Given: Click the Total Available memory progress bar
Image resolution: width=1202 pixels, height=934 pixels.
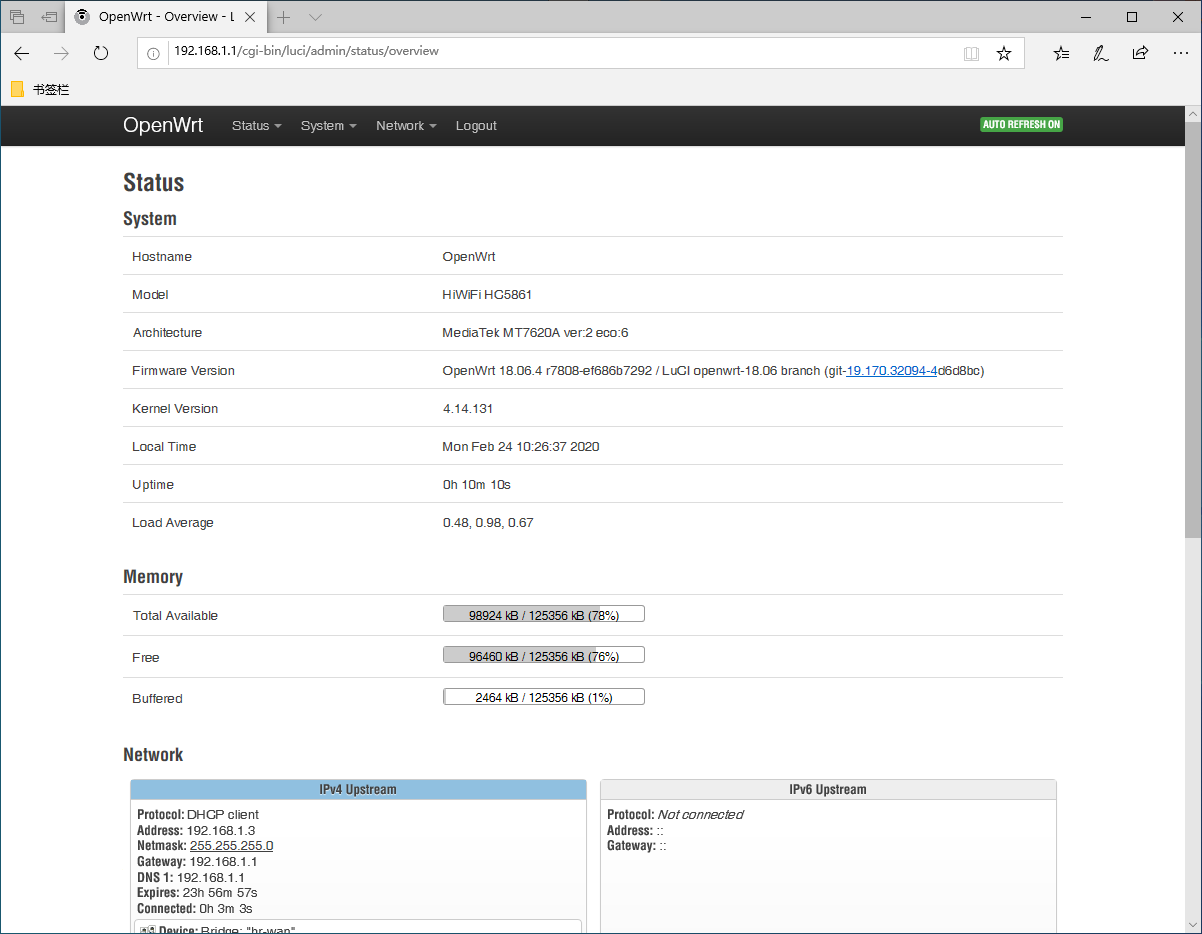Looking at the screenshot, I should click(544, 615).
